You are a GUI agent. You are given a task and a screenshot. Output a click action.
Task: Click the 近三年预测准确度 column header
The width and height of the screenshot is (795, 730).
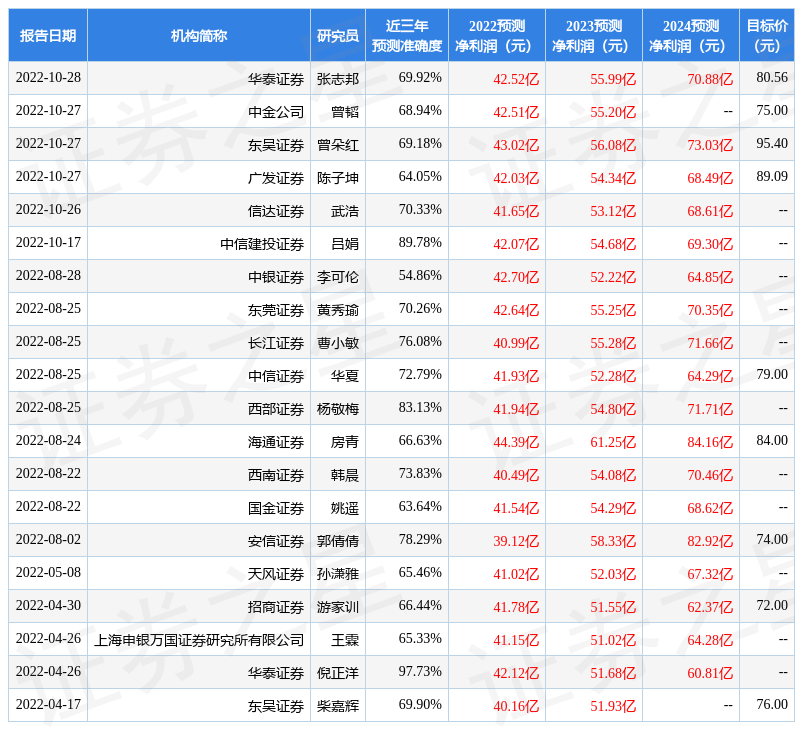click(406, 36)
